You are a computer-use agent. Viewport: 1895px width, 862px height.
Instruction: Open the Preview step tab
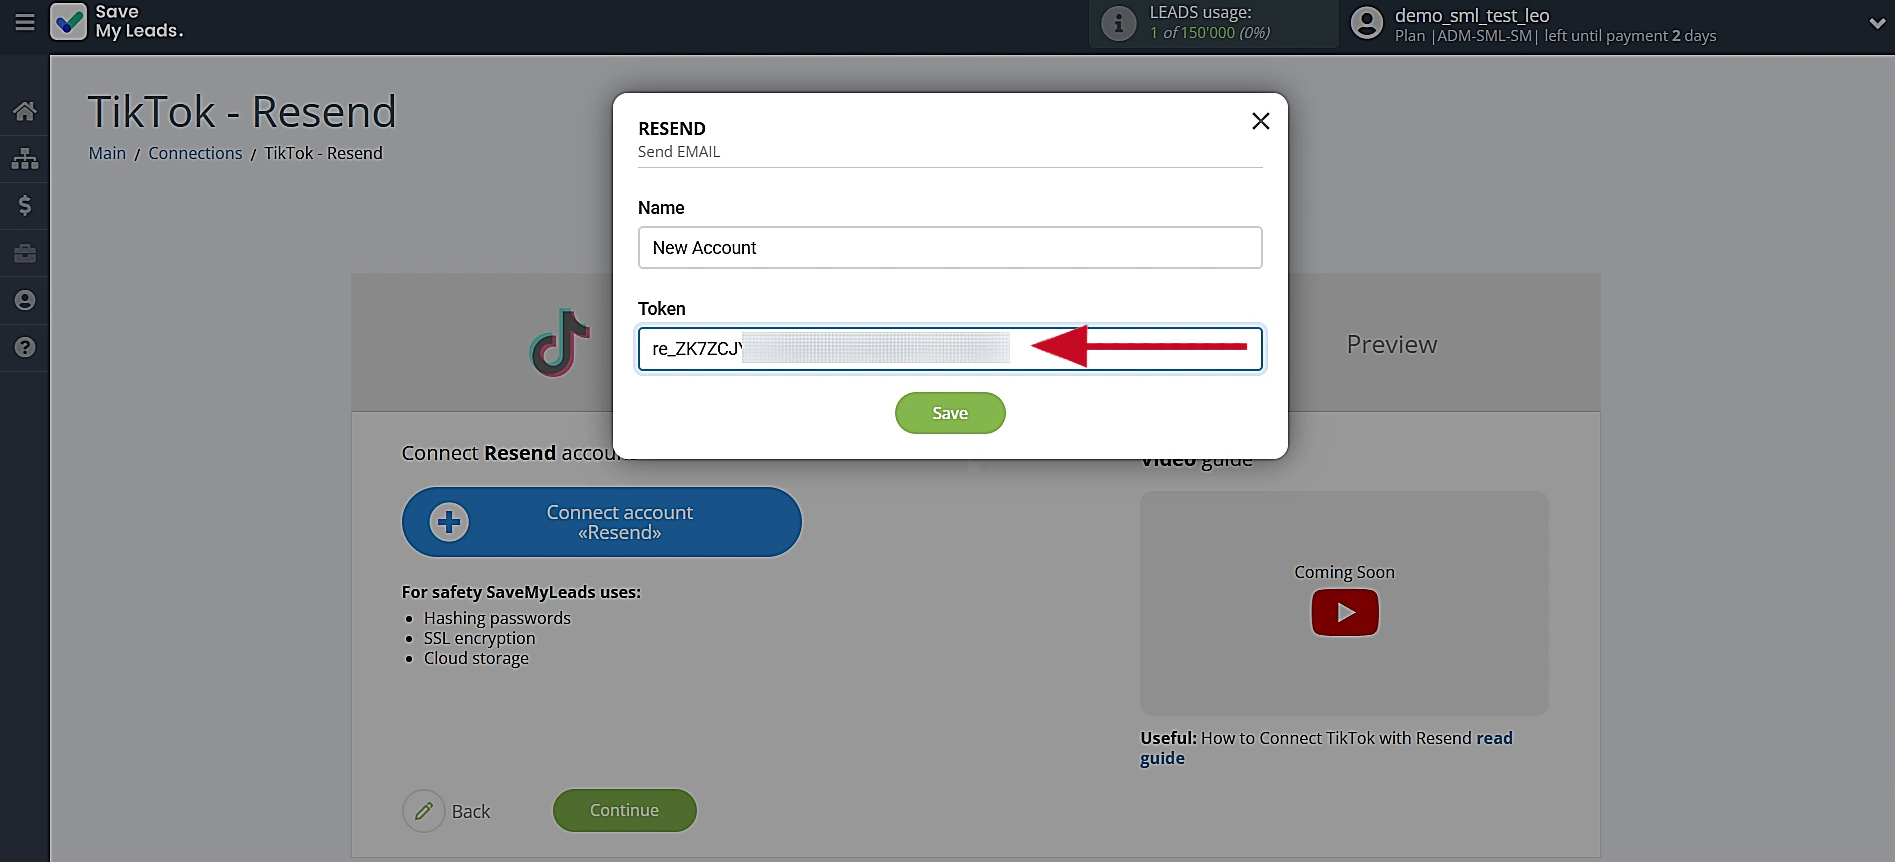coord(1391,344)
